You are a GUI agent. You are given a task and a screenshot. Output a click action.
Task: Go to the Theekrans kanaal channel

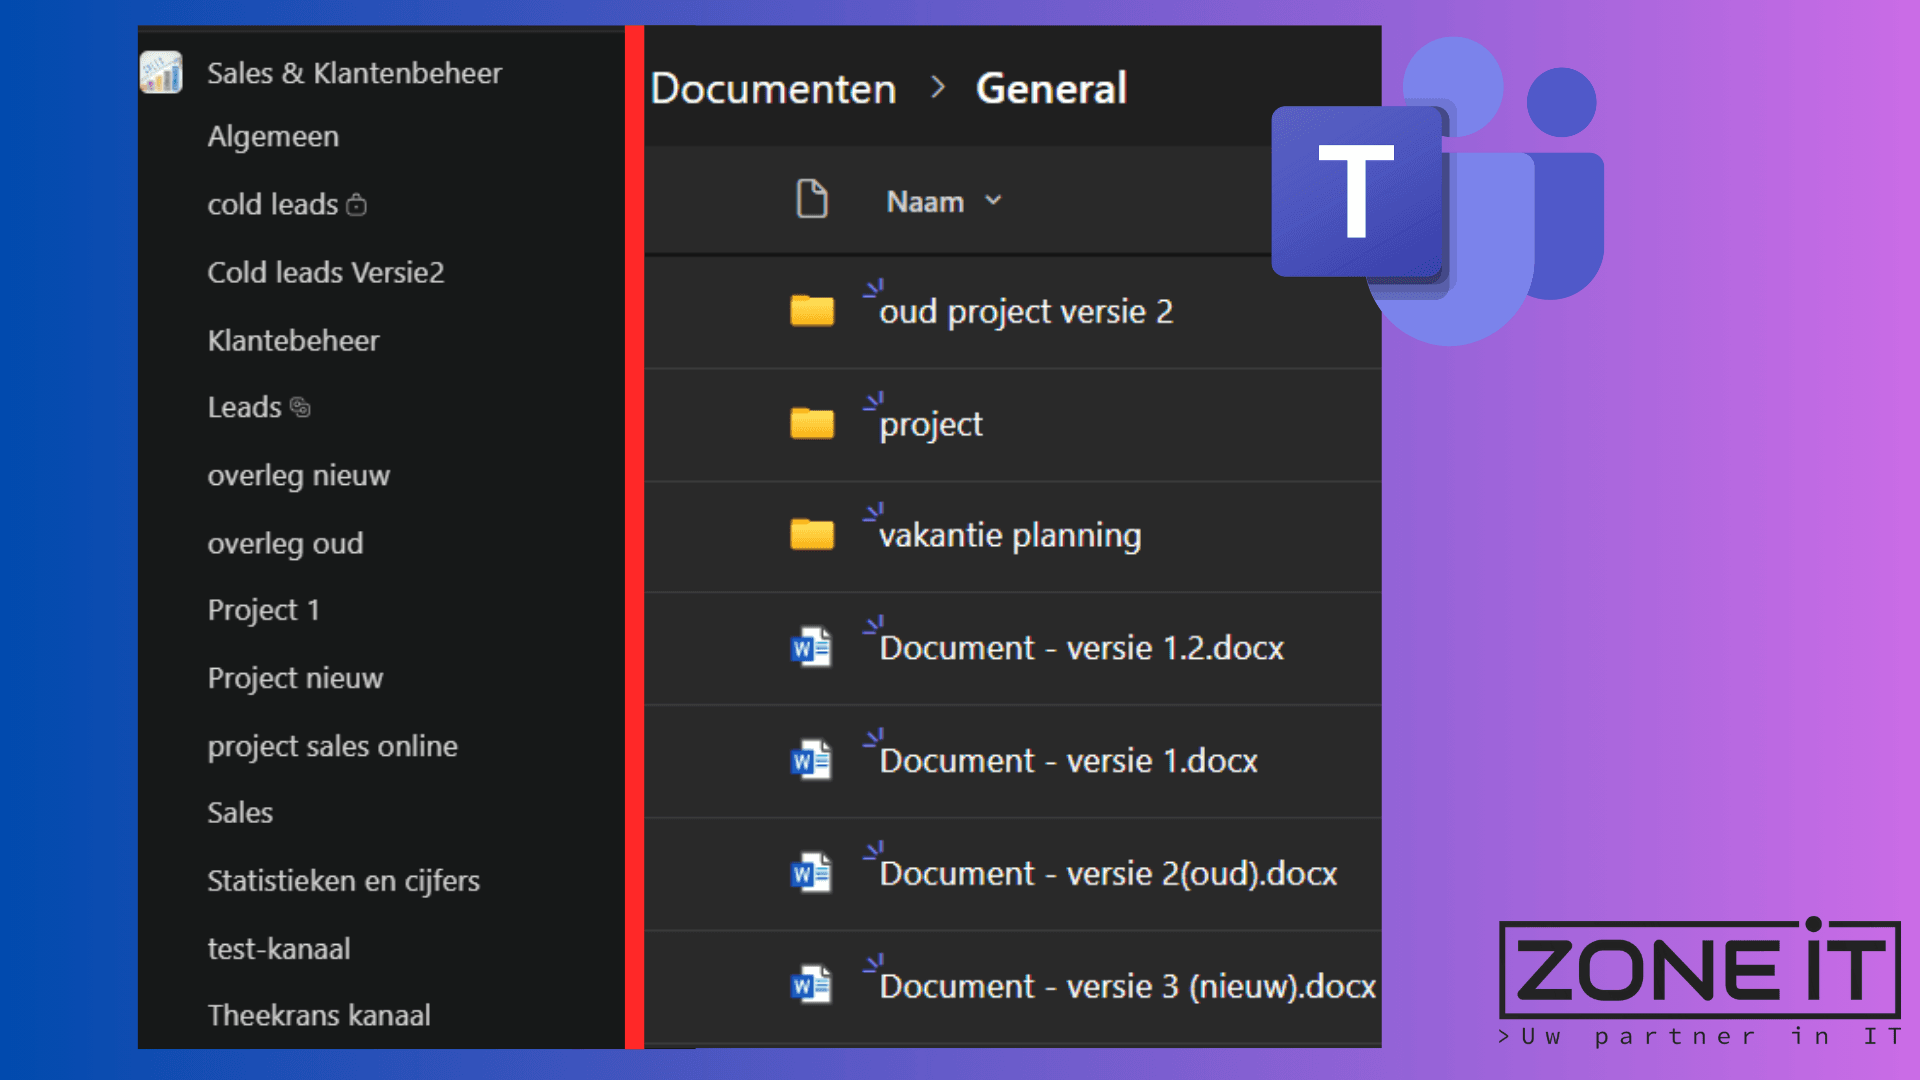click(319, 1015)
